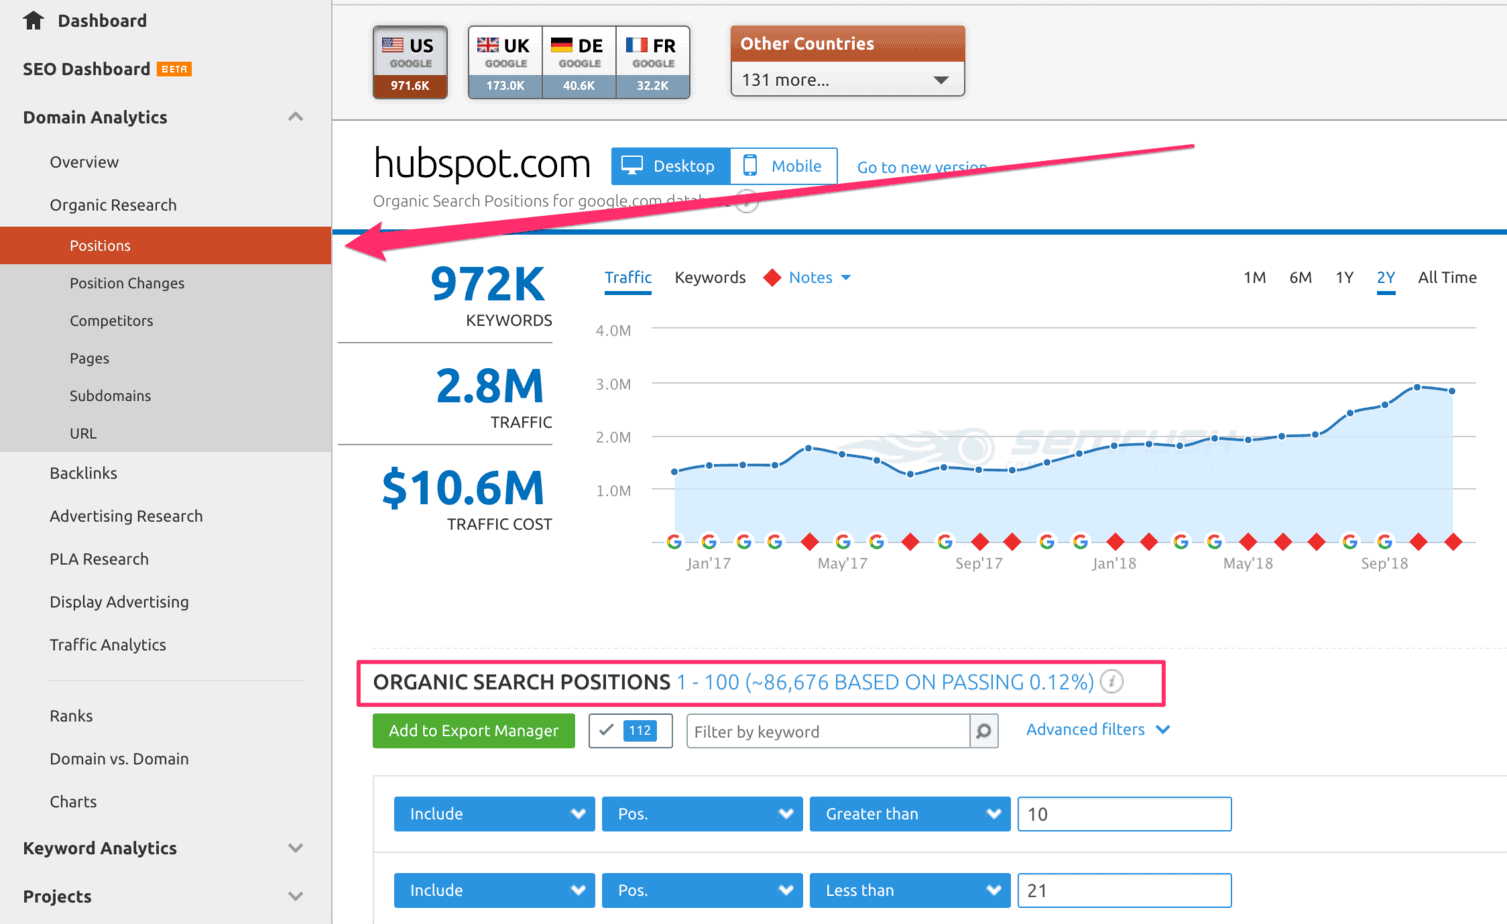
Task: Open the Less than condition dropdown
Action: pos(910,890)
